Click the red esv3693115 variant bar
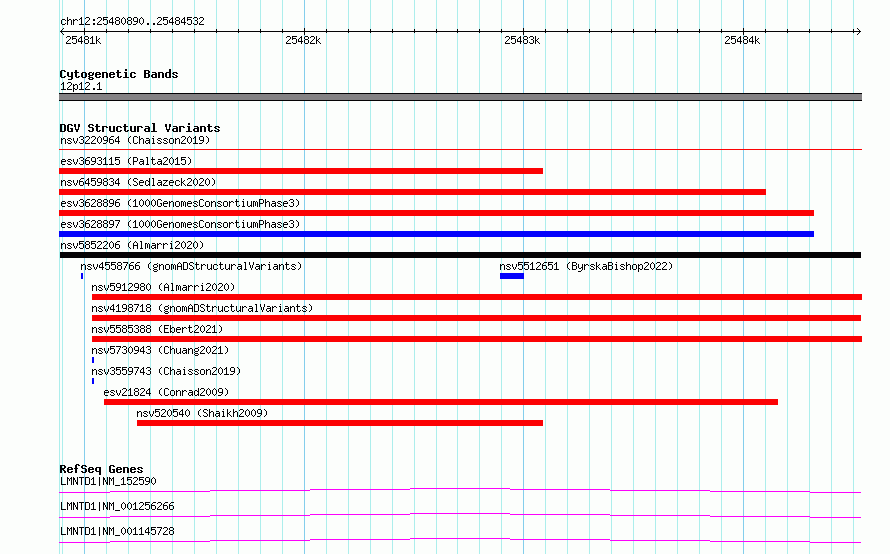The width and height of the screenshot is (890, 554). pos(301,171)
